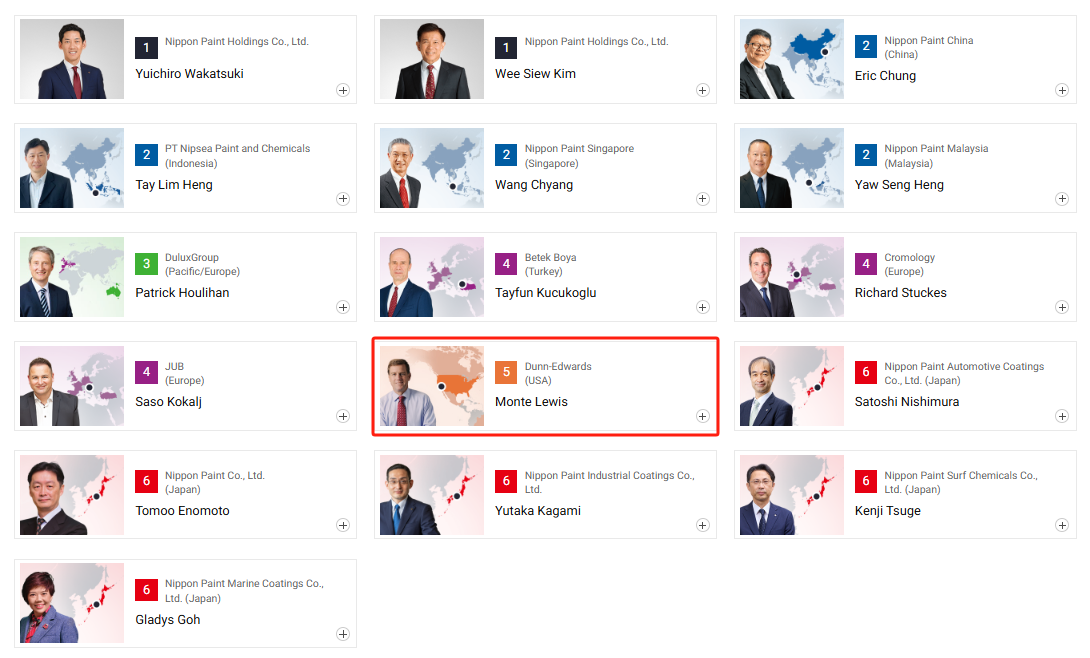Screen dimensions: 1090x658
Task: Expand Richard Stuckes card plus icon
Action: (1062, 307)
